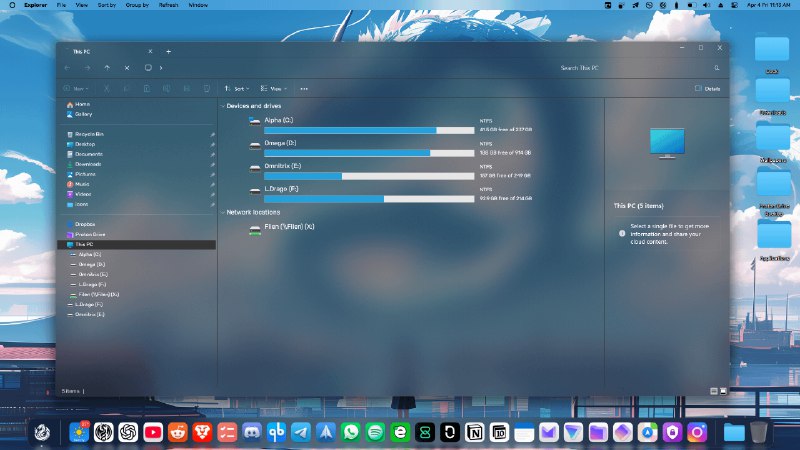Expand the address bar path chevron
Image resolution: width=800 pixels, height=450 pixels.
(161, 68)
